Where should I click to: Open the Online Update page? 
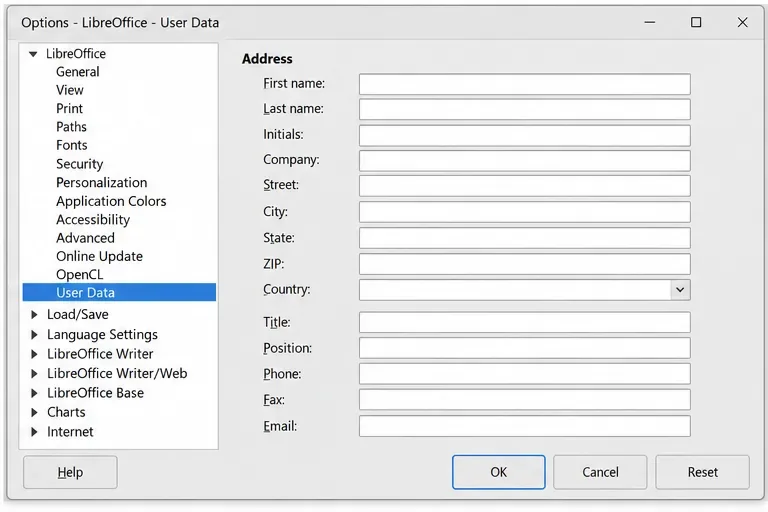click(99, 257)
